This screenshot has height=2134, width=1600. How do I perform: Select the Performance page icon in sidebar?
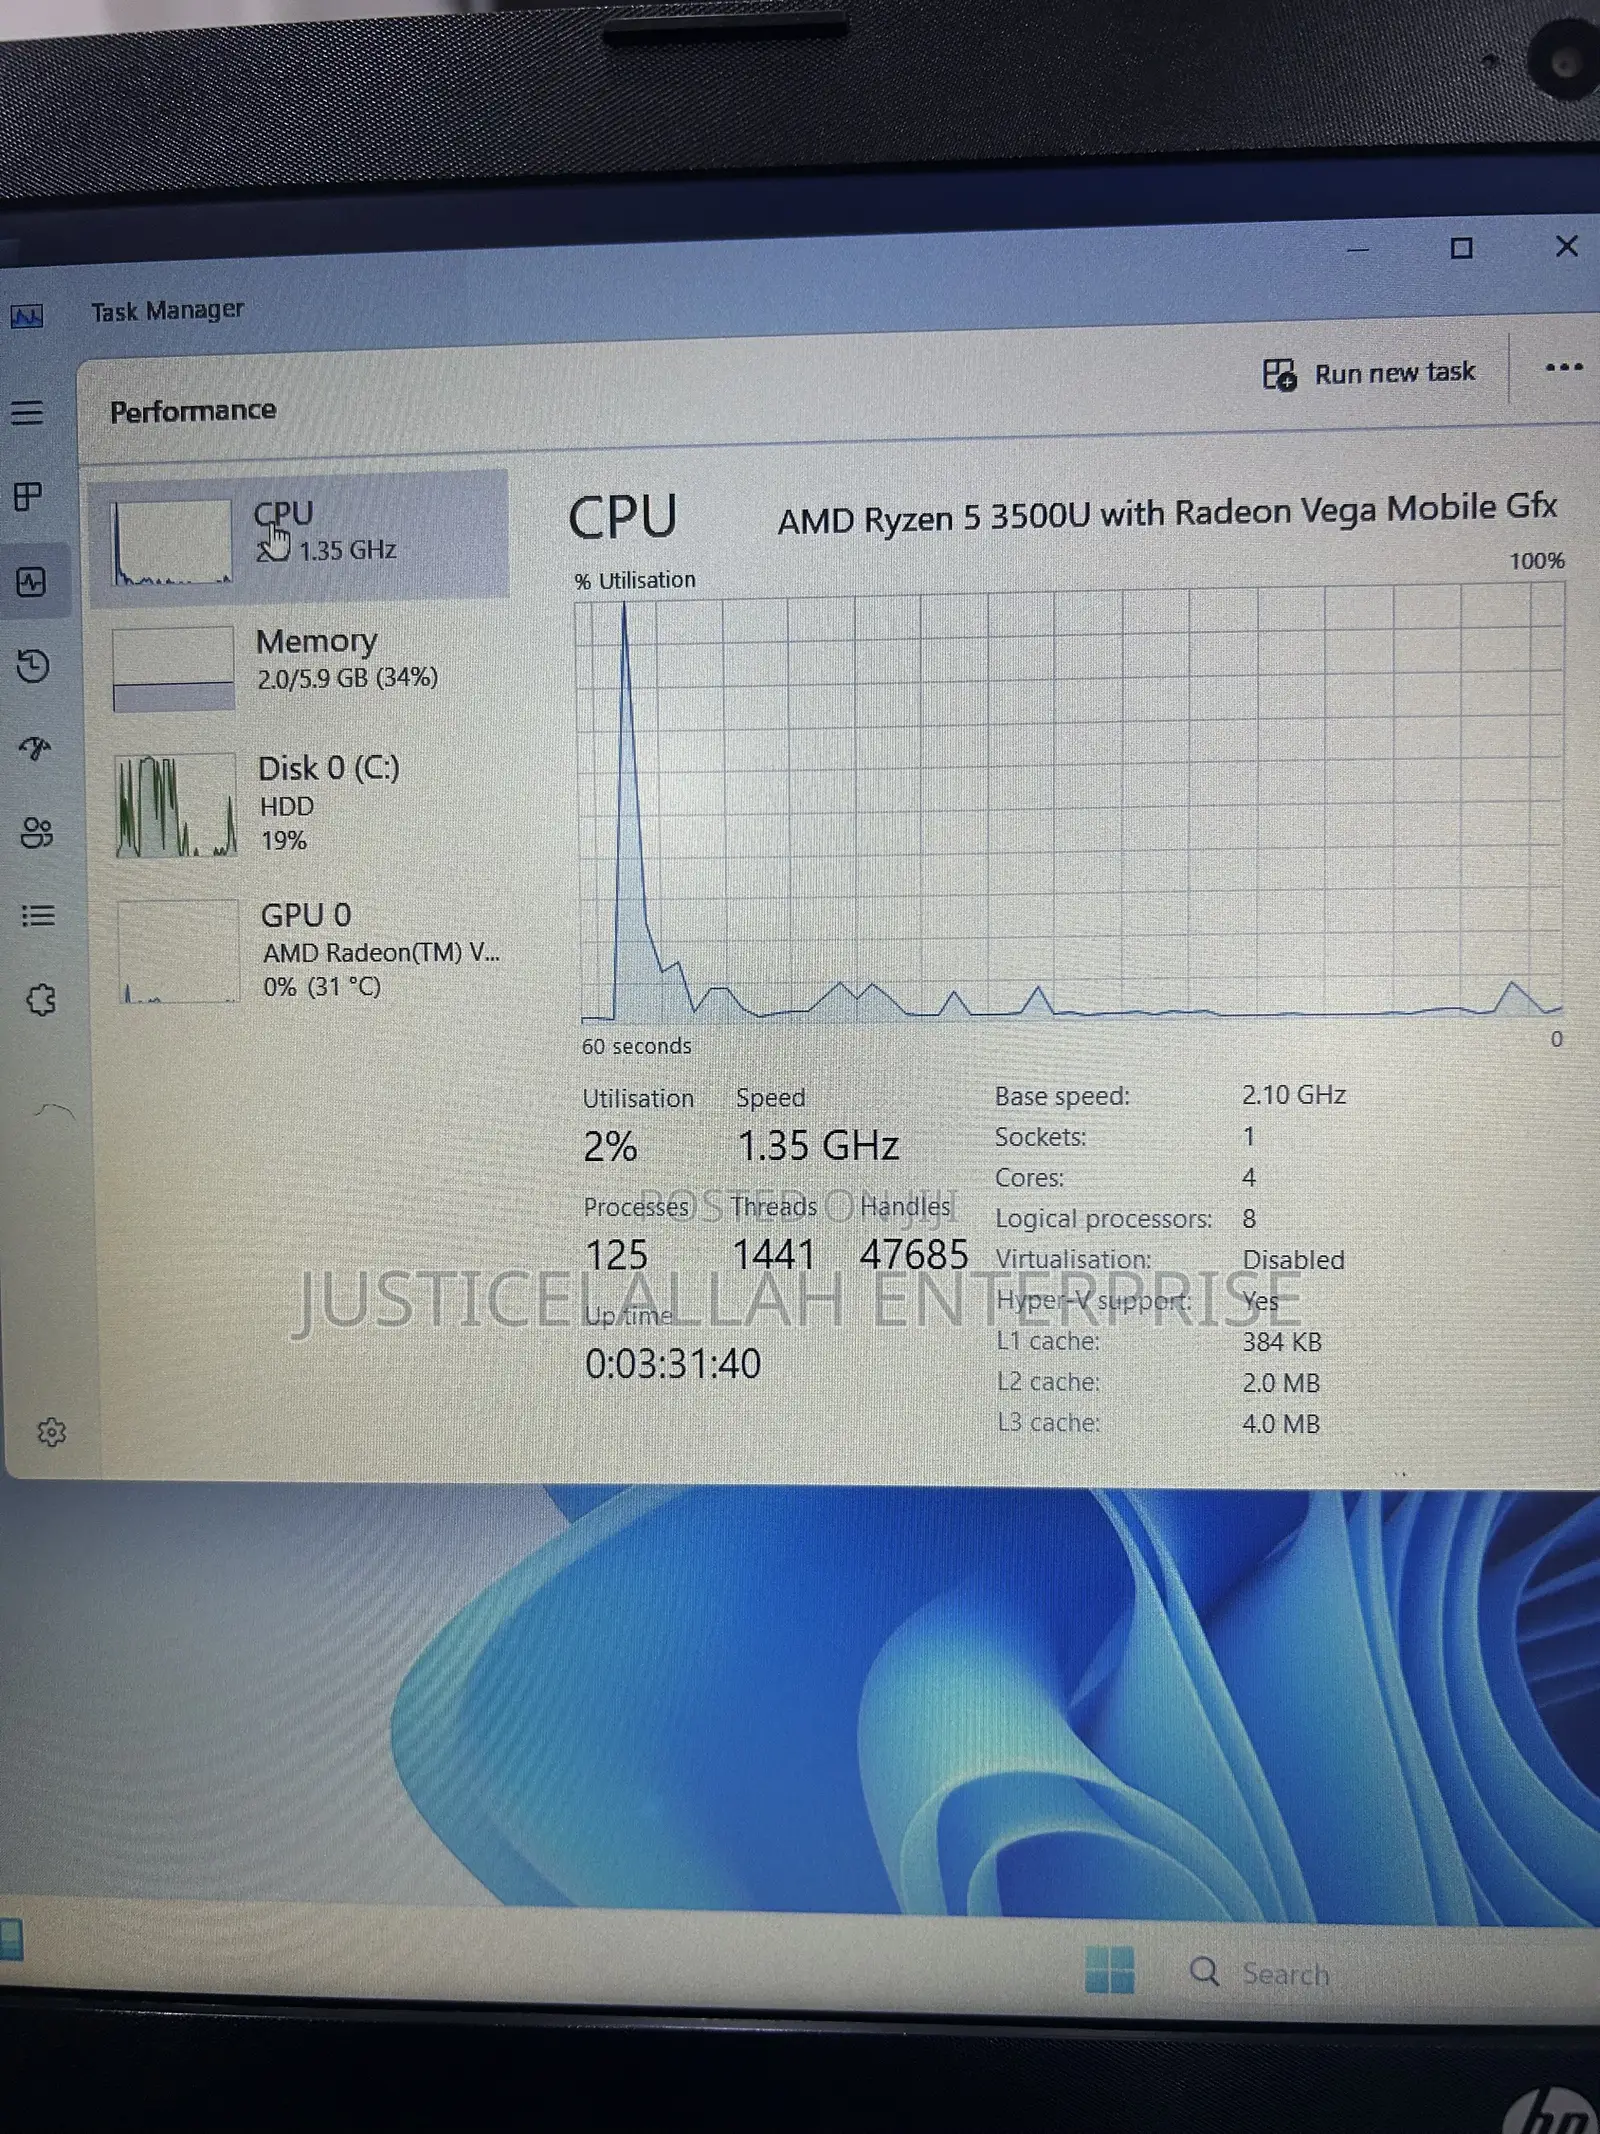(x=31, y=581)
